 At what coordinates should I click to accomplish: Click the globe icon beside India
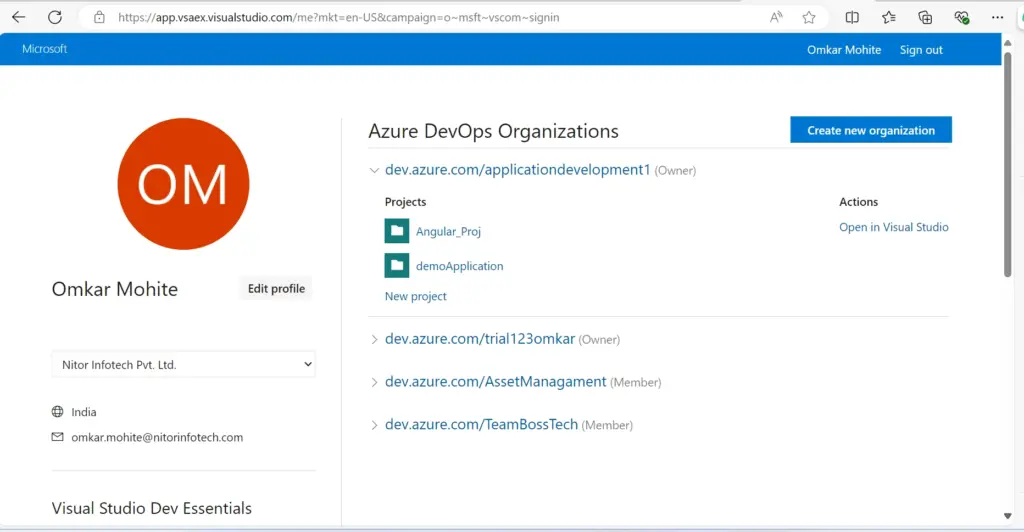(57, 411)
